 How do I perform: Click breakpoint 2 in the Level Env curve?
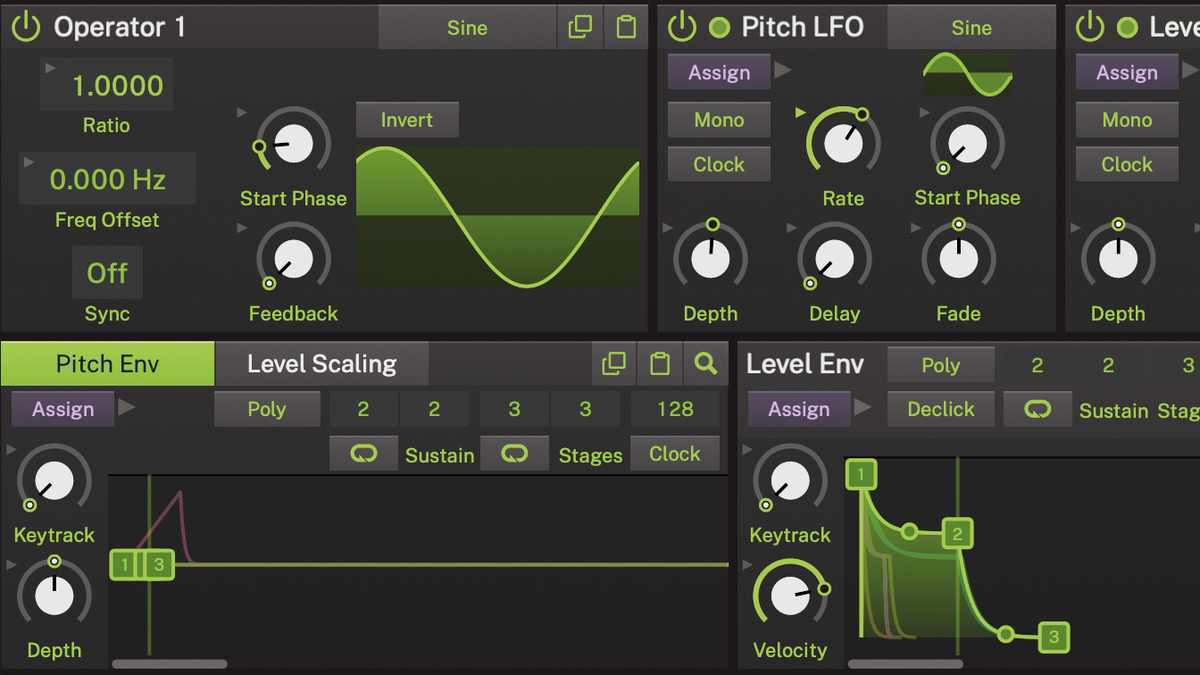point(957,534)
